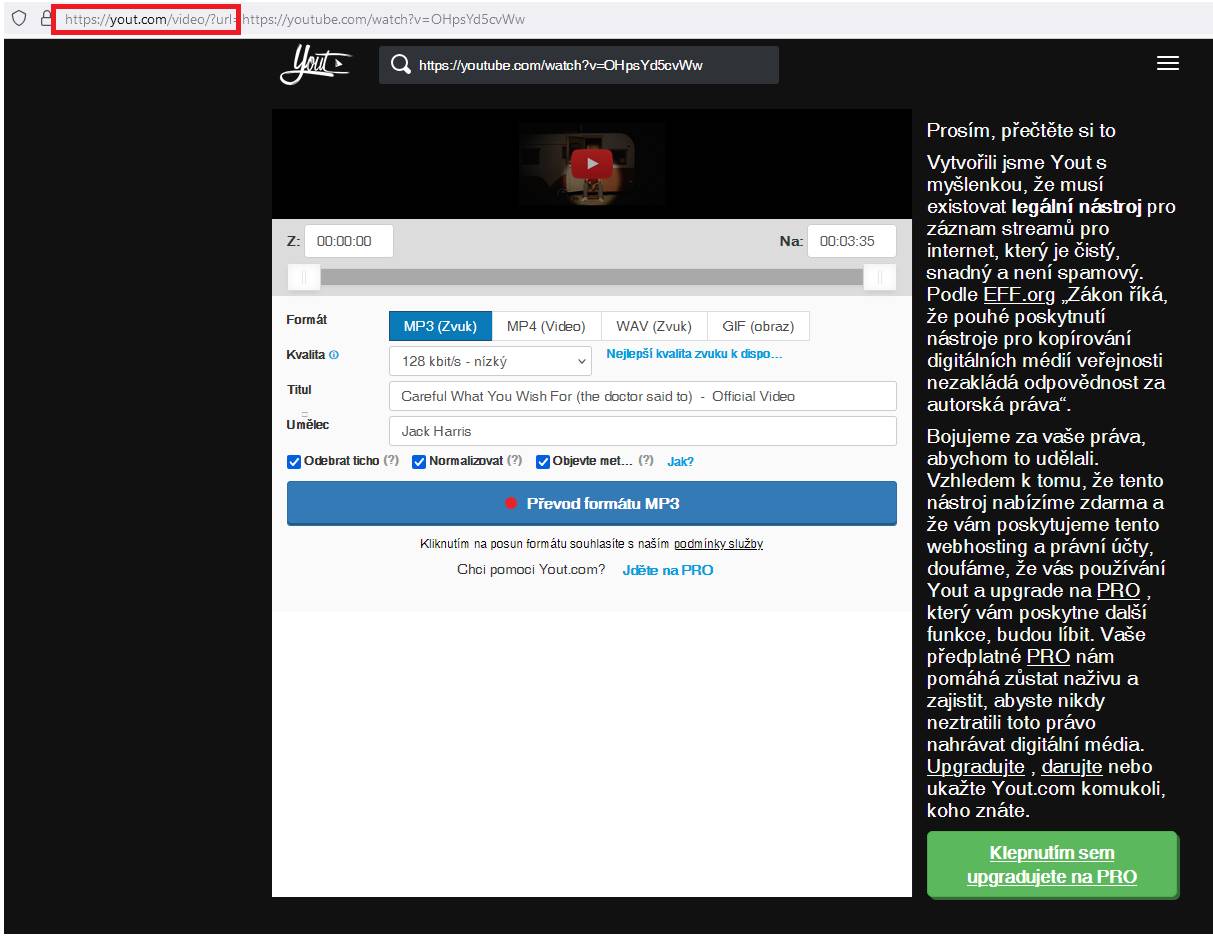Open the EFF.org link

click(1019, 294)
